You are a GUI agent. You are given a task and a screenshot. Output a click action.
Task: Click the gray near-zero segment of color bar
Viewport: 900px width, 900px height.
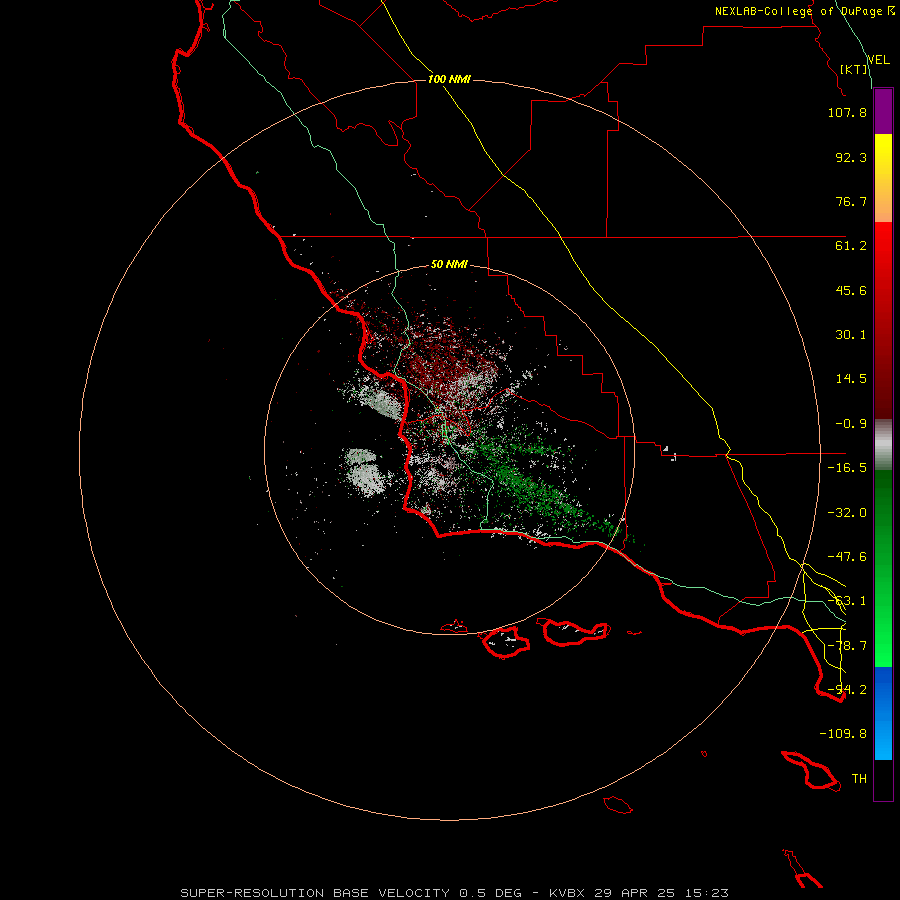[x=883, y=445]
